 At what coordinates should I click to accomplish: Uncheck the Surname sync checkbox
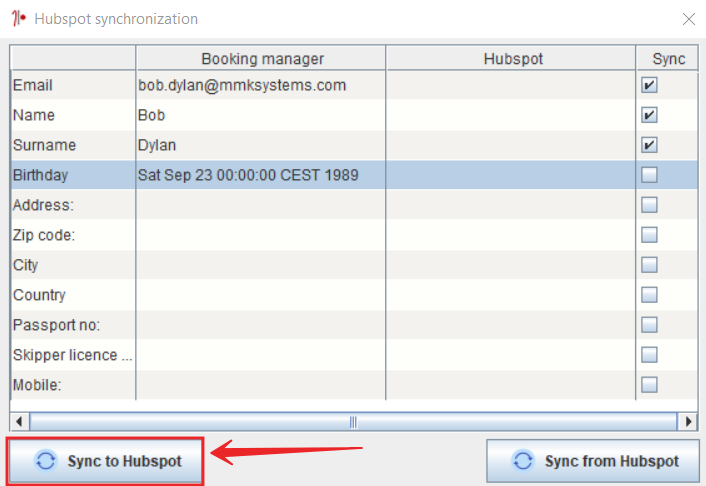point(649,145)
